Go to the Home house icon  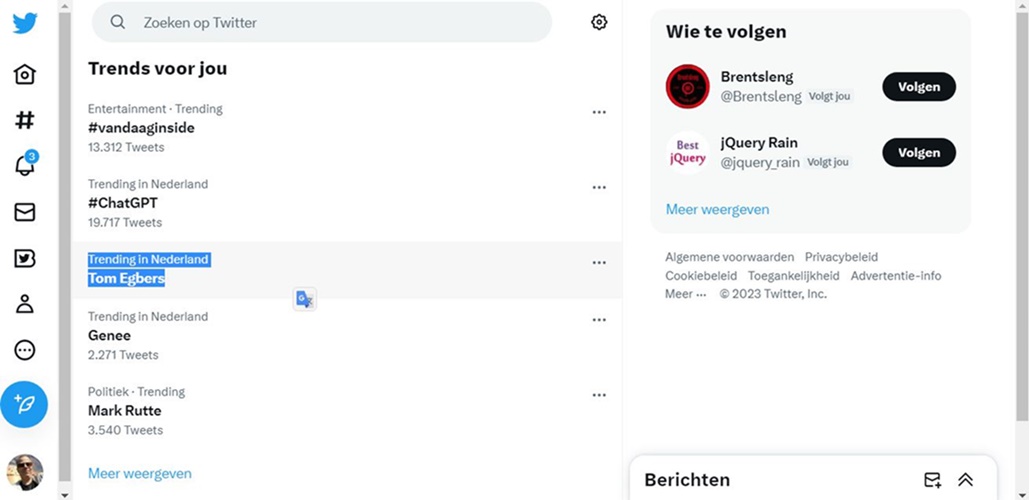click(25, 74)
